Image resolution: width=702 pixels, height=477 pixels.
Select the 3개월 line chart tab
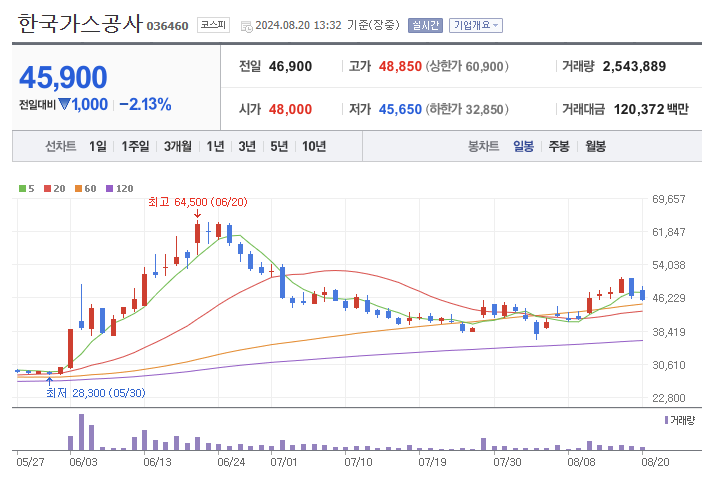tap(177, 146)
